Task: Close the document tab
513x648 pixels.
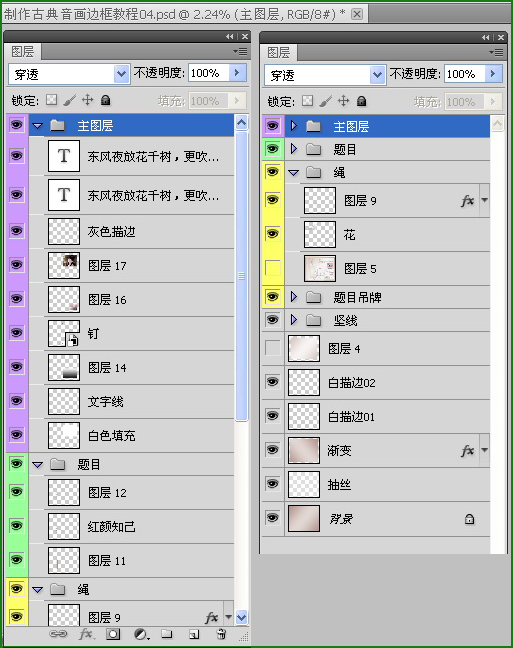Action: pos(357,14)
